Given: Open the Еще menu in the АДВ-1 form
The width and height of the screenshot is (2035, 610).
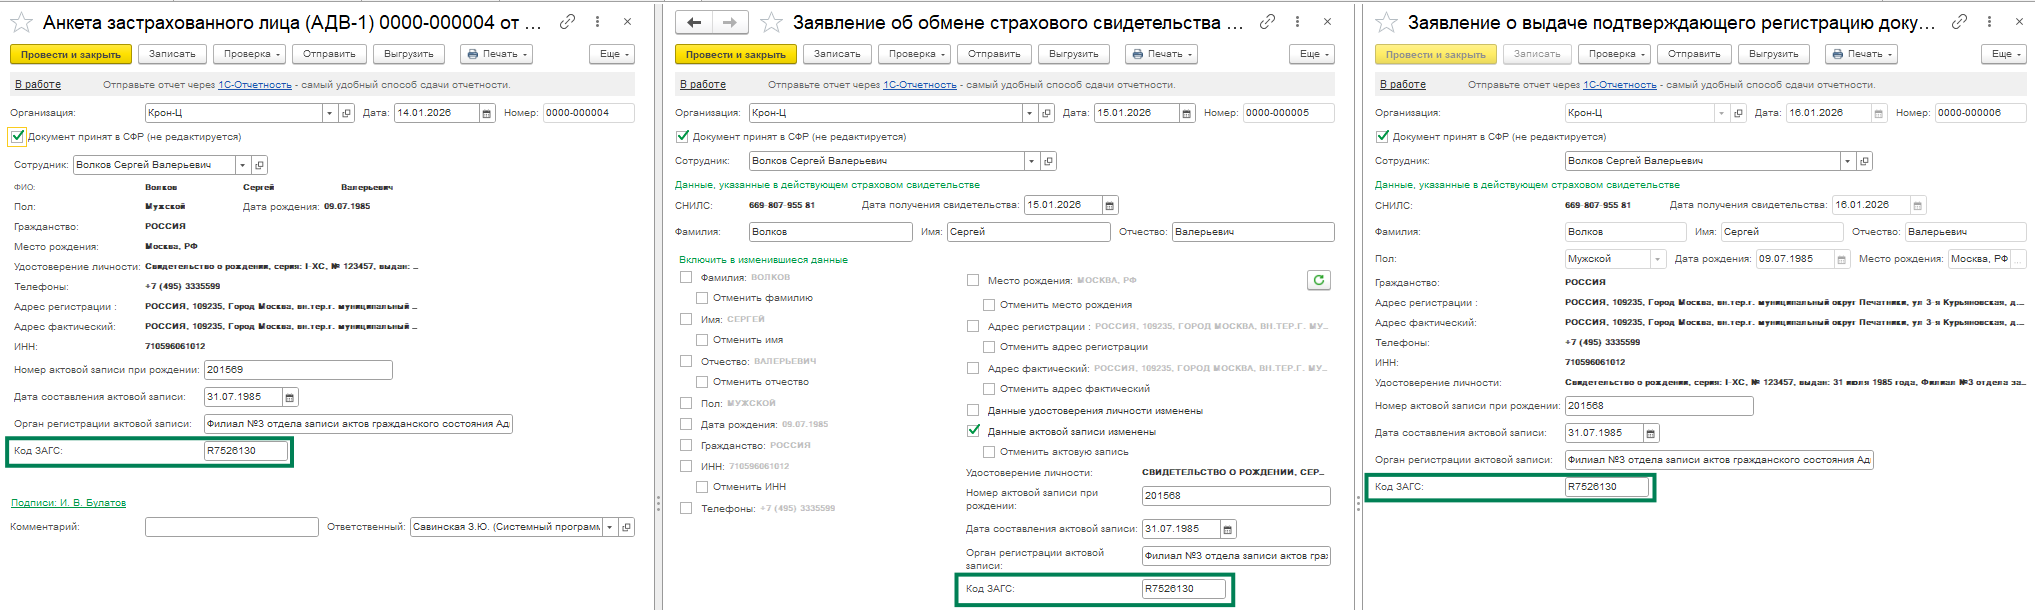Looking at the screenshot, I should point(614,54).
